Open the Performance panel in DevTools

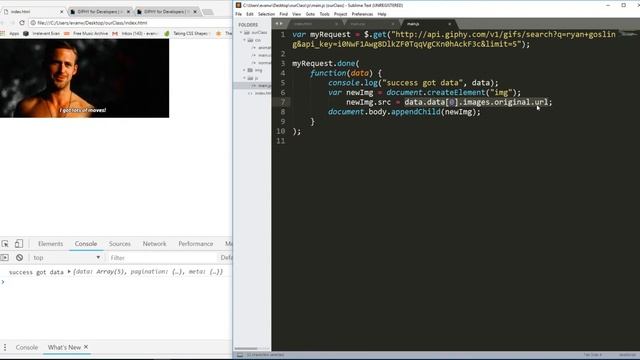point(196,244)
